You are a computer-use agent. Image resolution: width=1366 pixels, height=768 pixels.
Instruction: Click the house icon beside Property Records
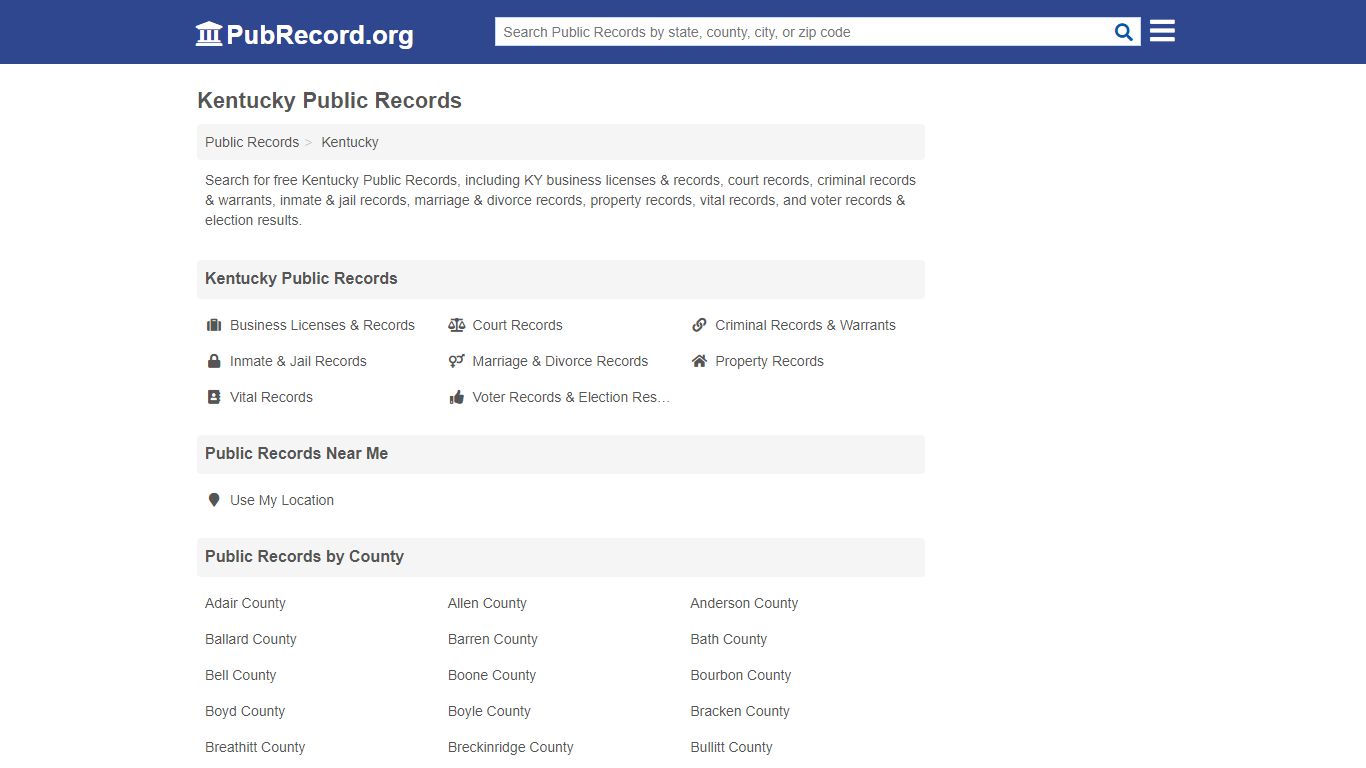pos(699,361)
